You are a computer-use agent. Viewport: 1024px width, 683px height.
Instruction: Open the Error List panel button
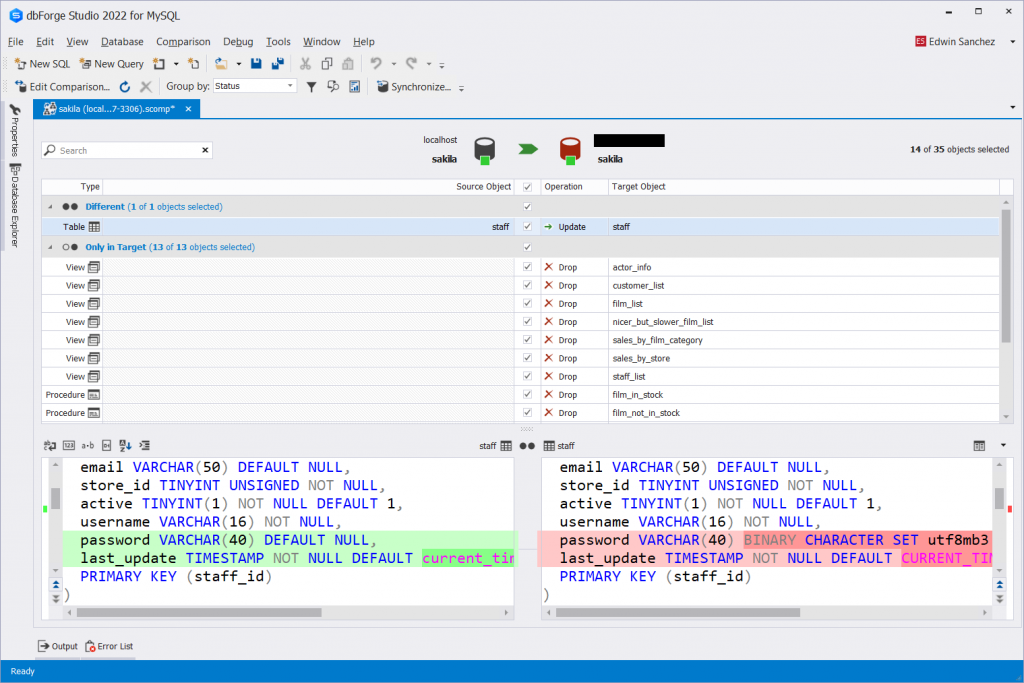[109, 646]
